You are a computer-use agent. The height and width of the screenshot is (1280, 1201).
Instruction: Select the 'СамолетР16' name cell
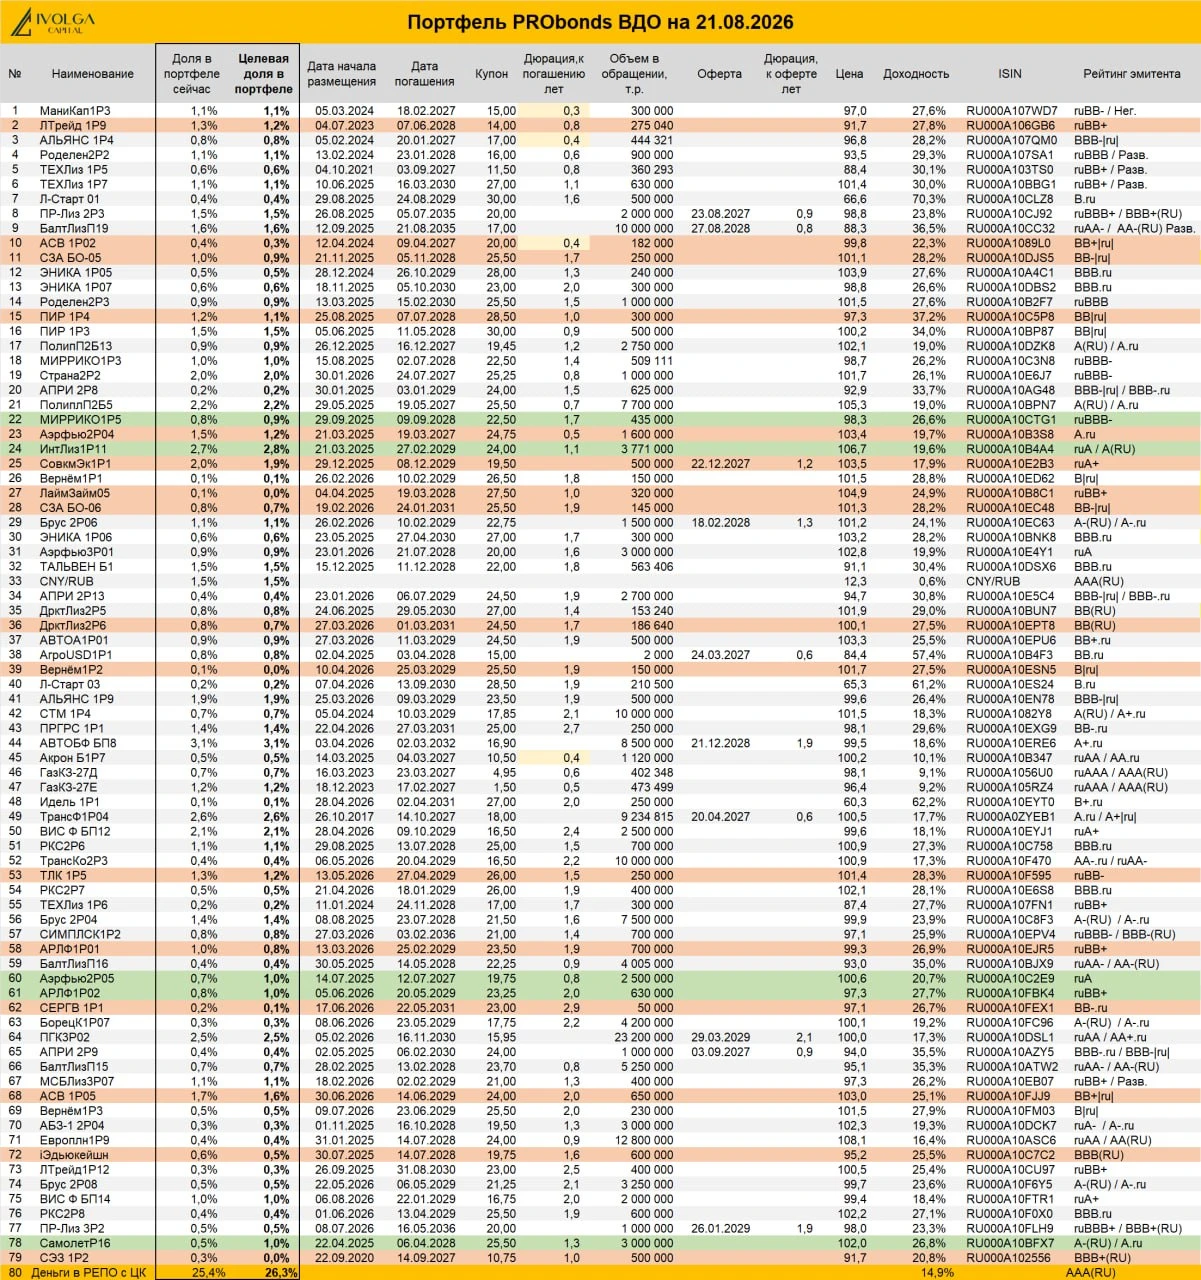pyautogui.click(x=75, y=1243)
